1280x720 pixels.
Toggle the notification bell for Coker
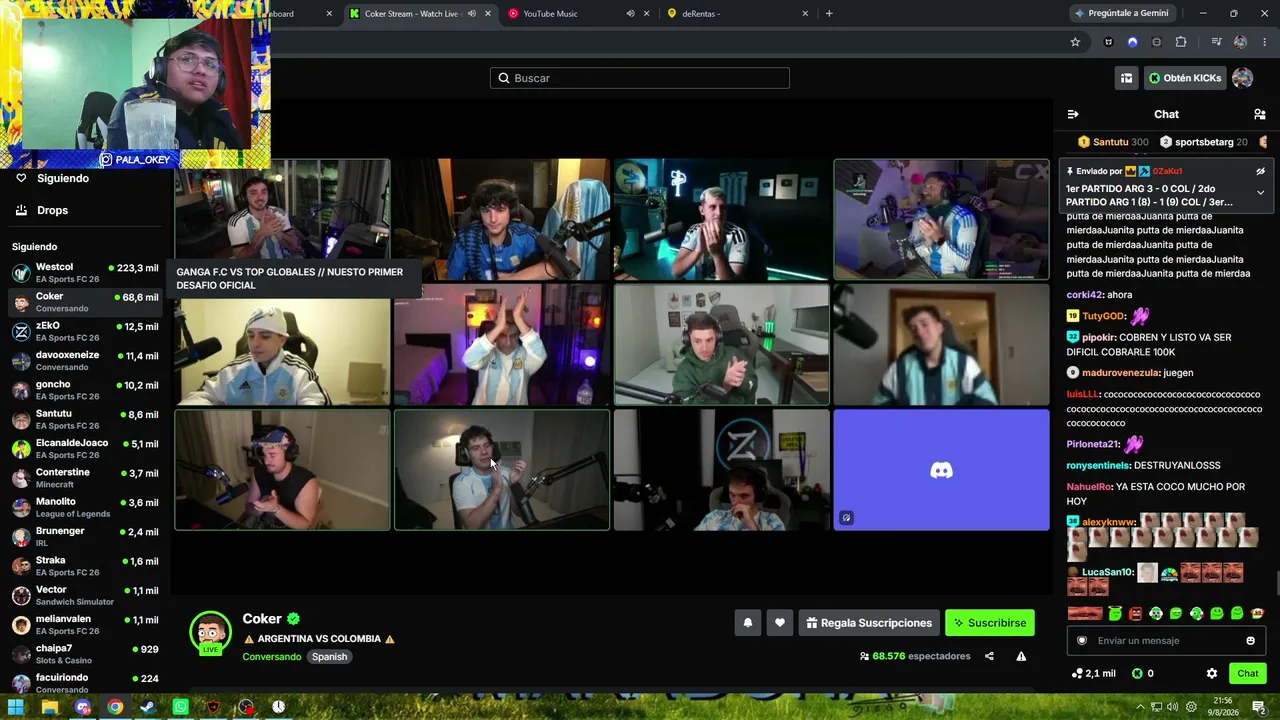tap(747, 623)
